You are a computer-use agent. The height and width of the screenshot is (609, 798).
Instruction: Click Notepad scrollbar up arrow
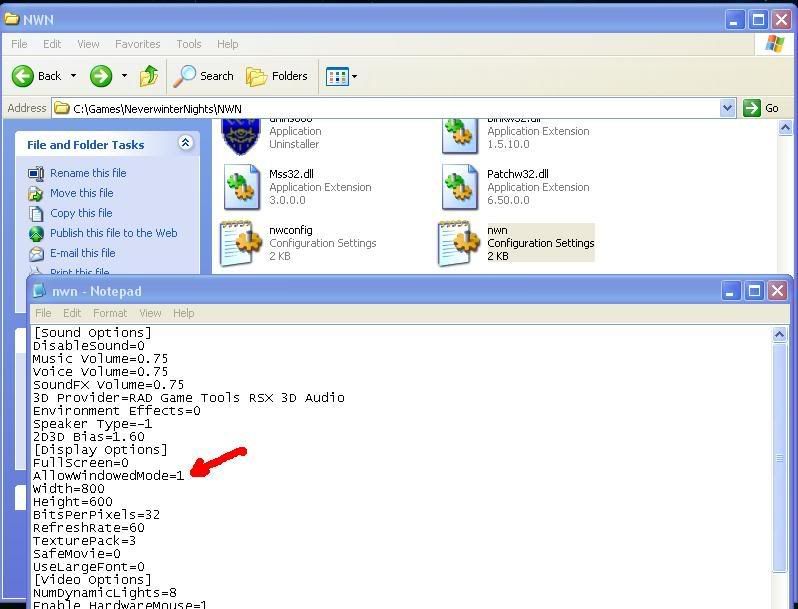[779, 334]
